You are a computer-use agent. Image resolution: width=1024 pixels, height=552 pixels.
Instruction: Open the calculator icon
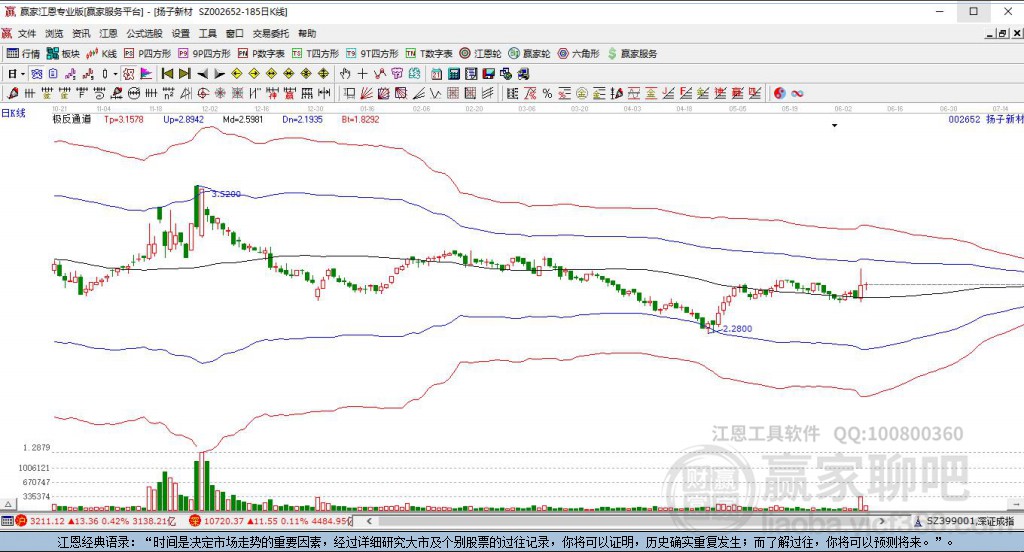[x=454, y=74]
